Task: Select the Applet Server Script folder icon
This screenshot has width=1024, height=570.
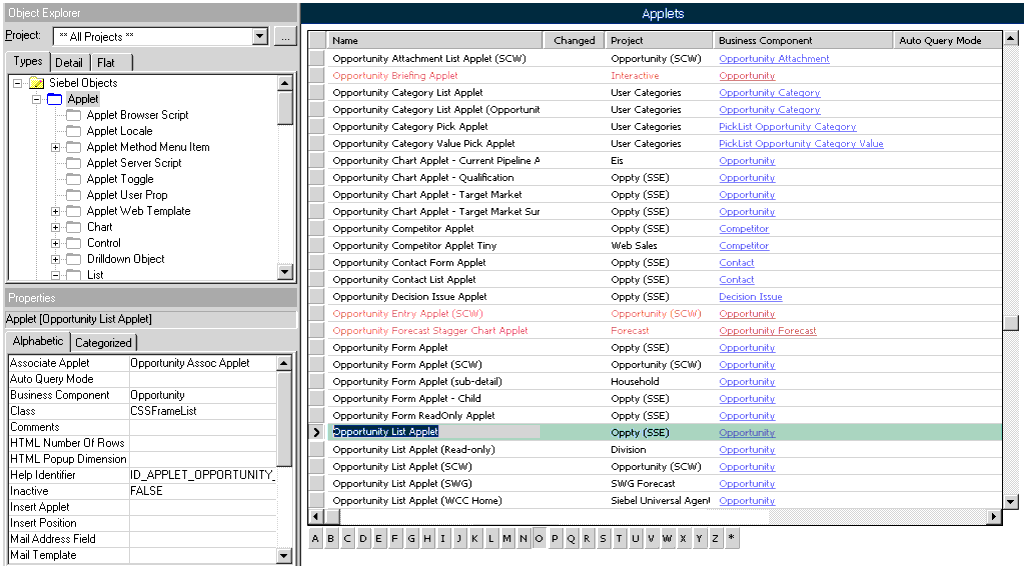Action: pyautogui.click(x=74, y=163)
